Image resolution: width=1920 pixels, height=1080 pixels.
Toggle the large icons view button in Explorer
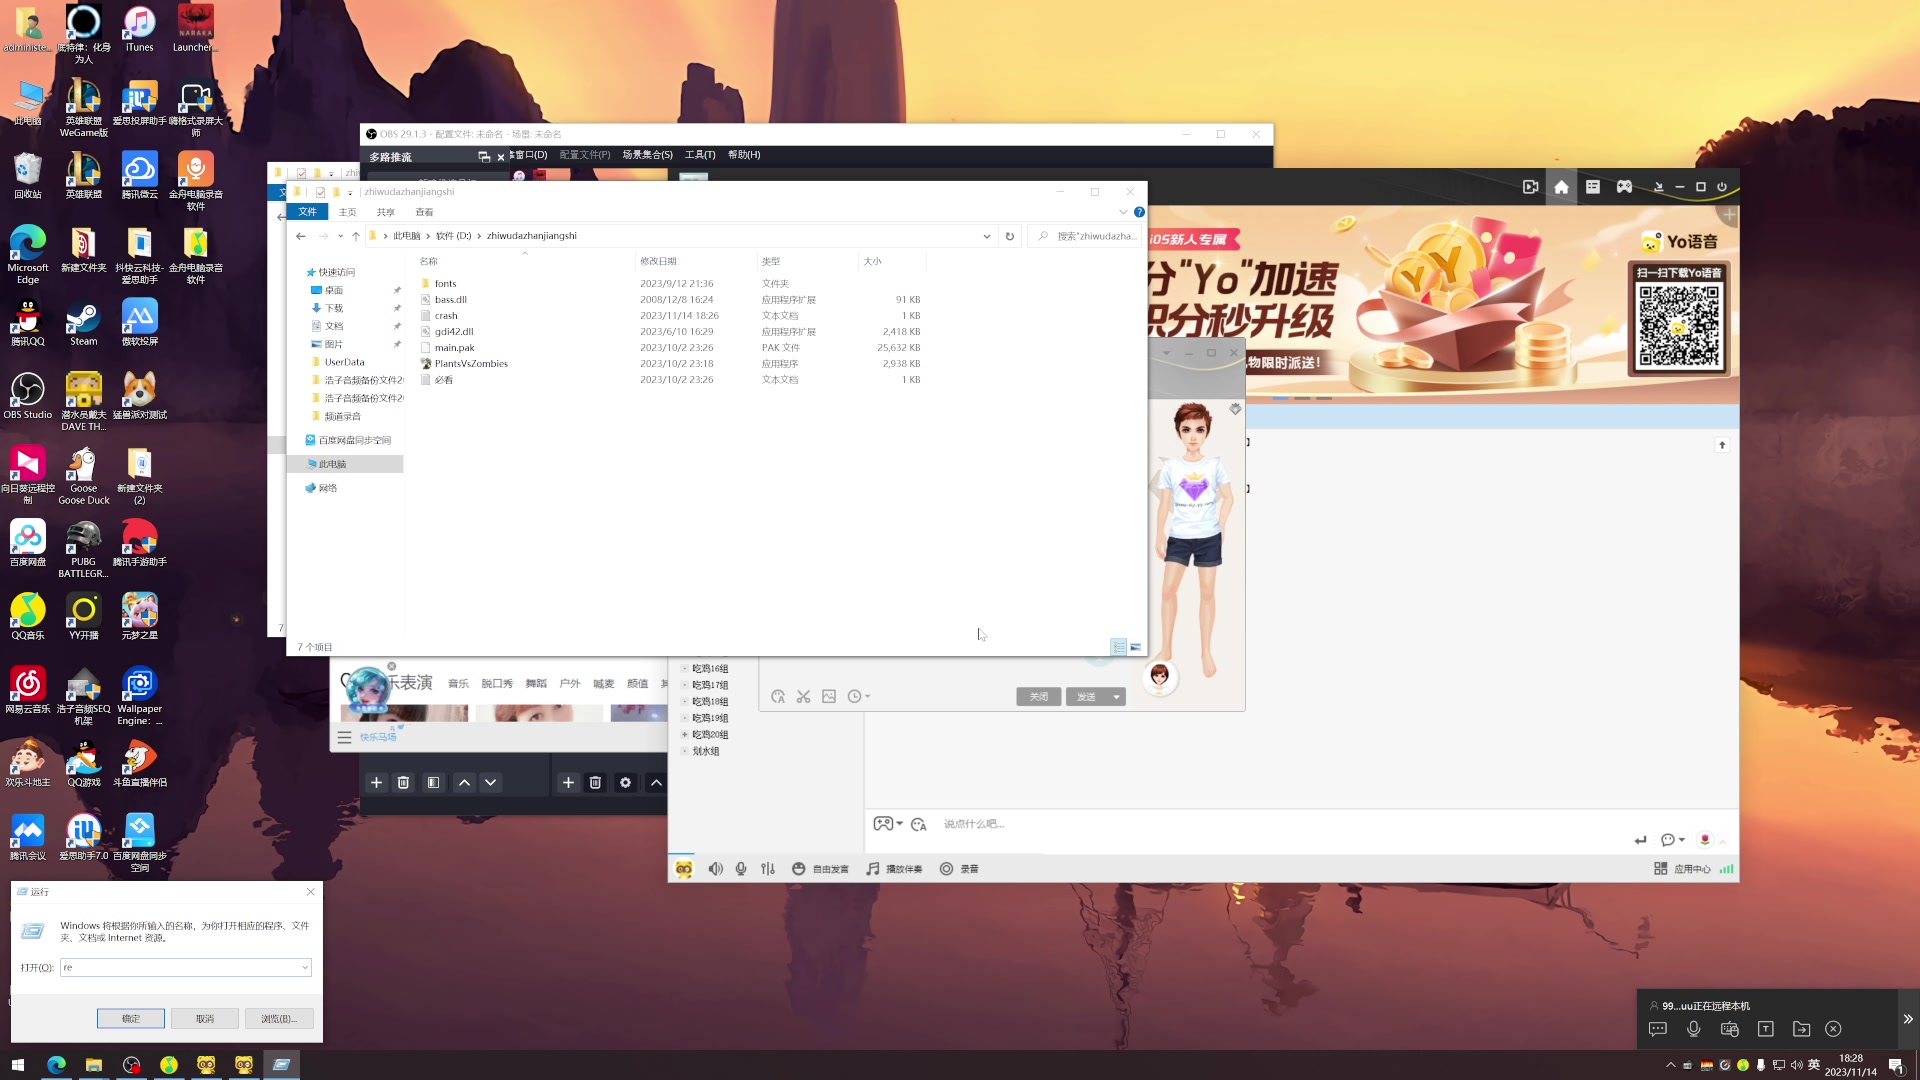pyautogui.click(x=1135, y=647)
